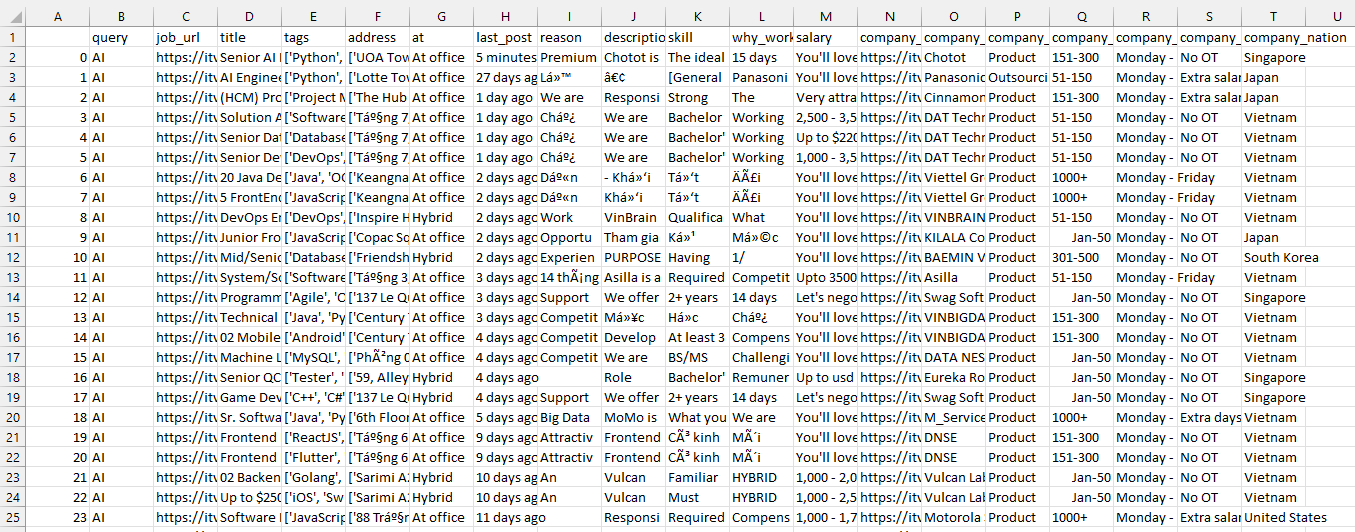1355x532 pixels.
Task: Click 'Hybrid' cell in row 12
Action: 441,257
